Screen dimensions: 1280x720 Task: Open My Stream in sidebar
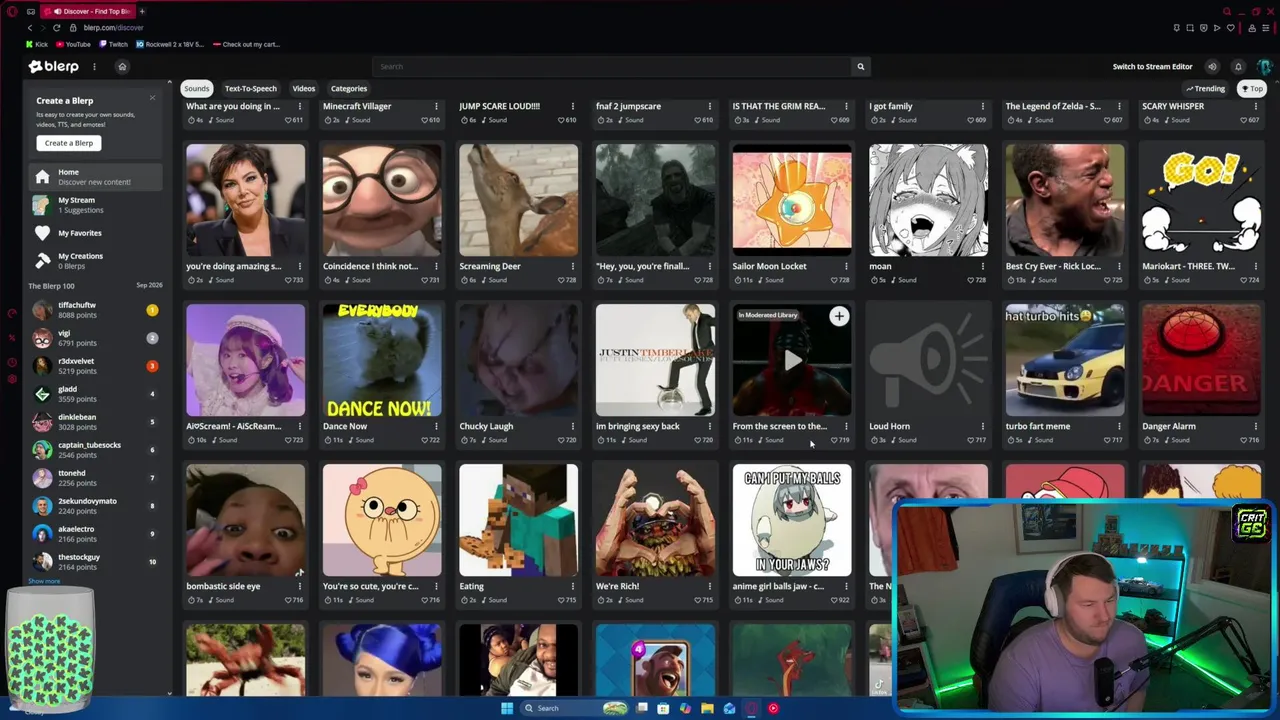(x=95, y=205)
